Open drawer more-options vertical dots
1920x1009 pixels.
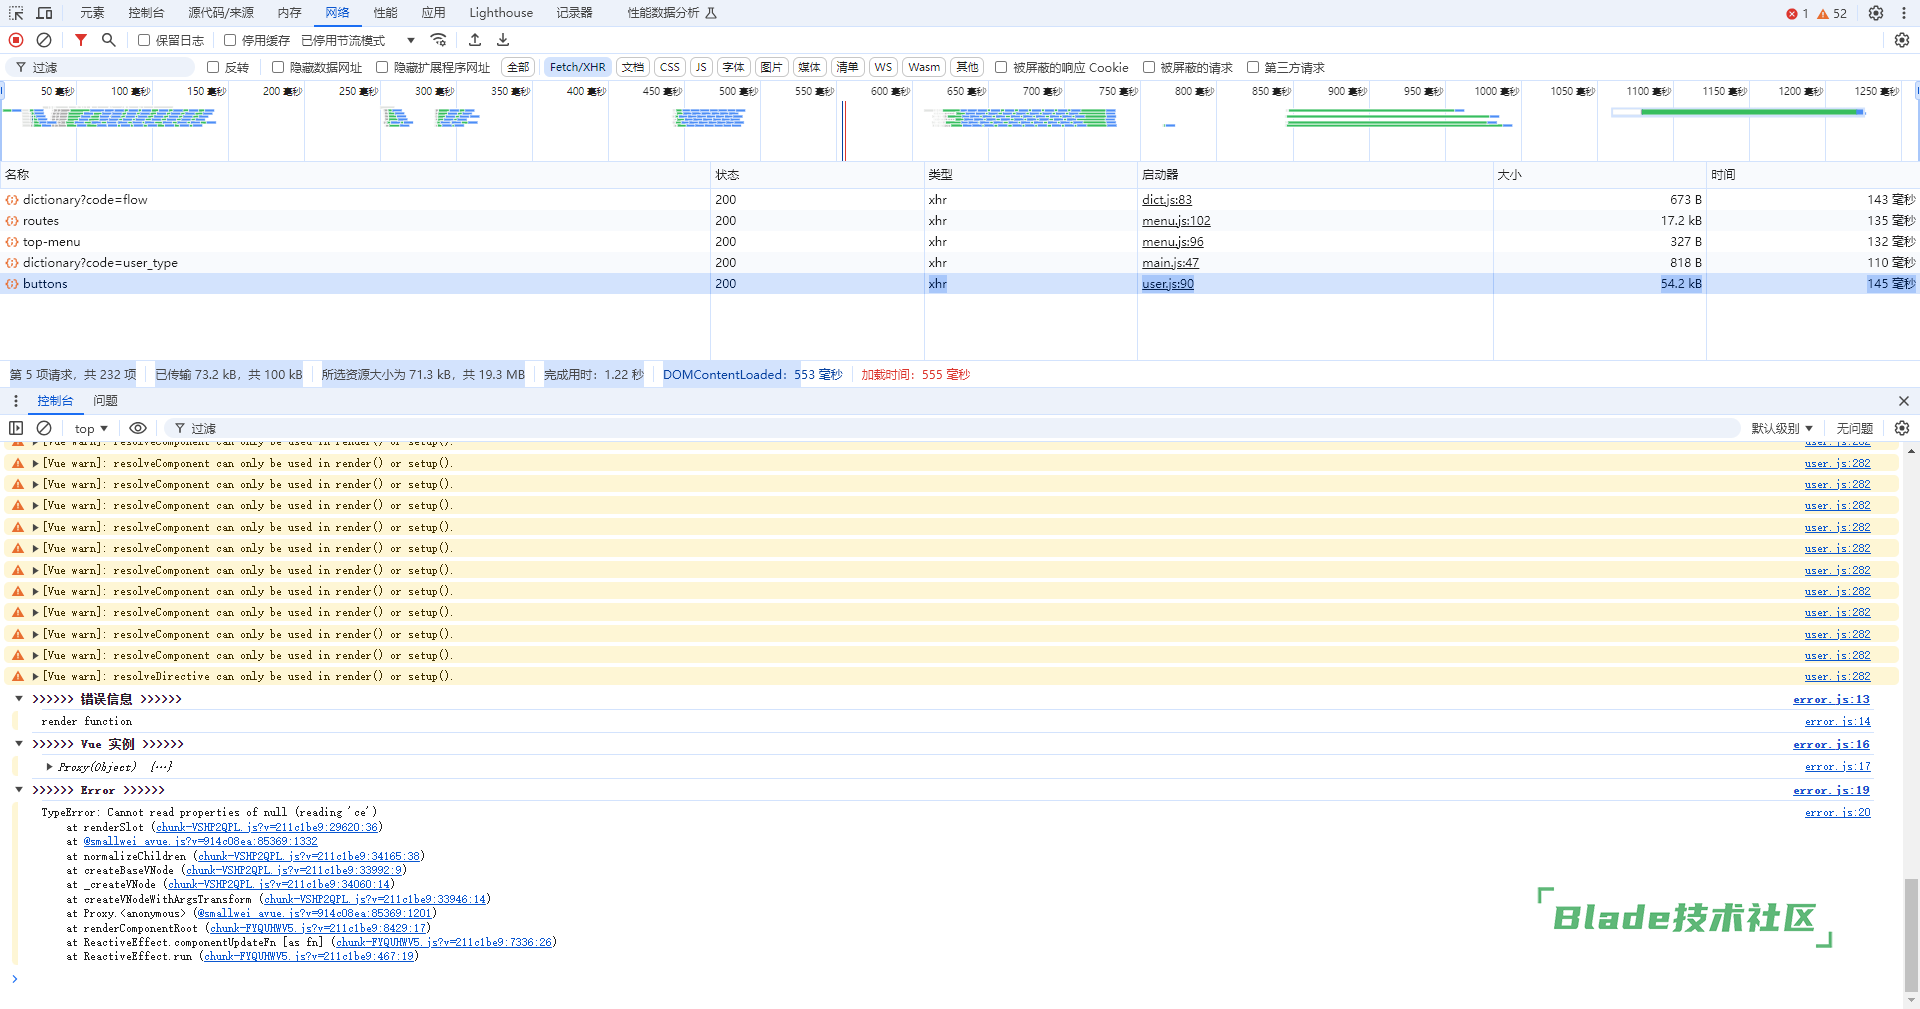click(16, 401)
